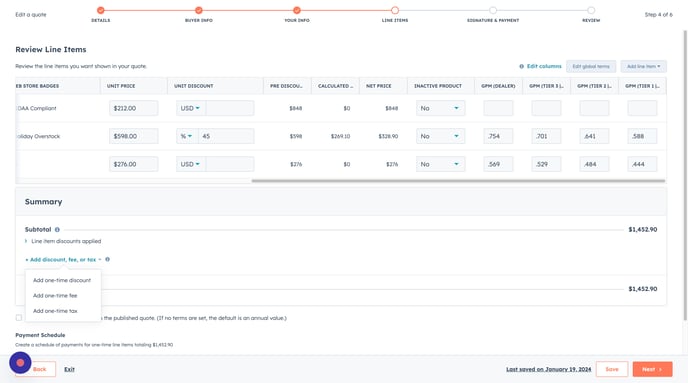Click the Back button
Screen dimensions: 688x383
point(39,369)
